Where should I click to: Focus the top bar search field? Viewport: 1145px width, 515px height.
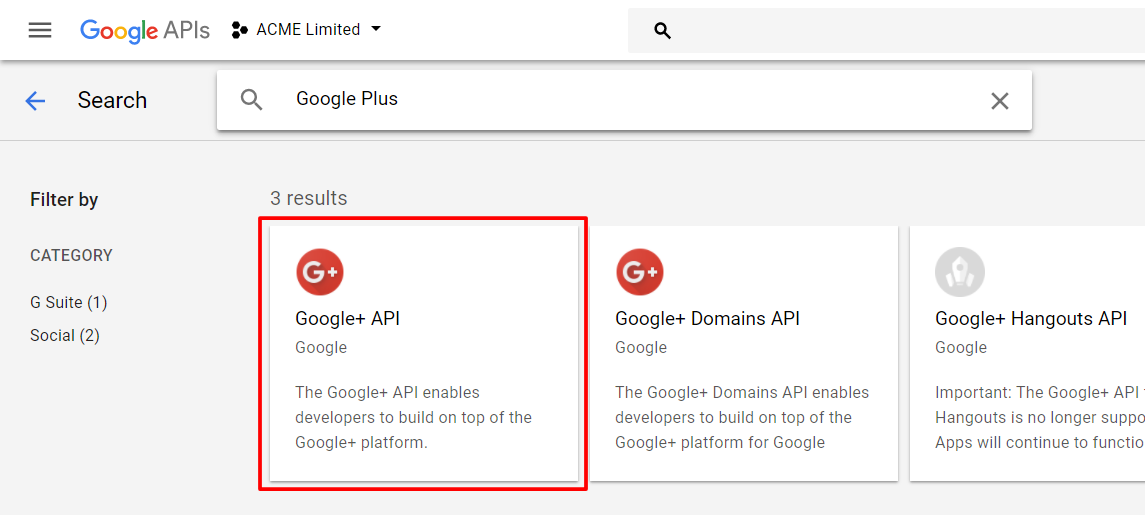pyautogui.click(x=886, y=31)
